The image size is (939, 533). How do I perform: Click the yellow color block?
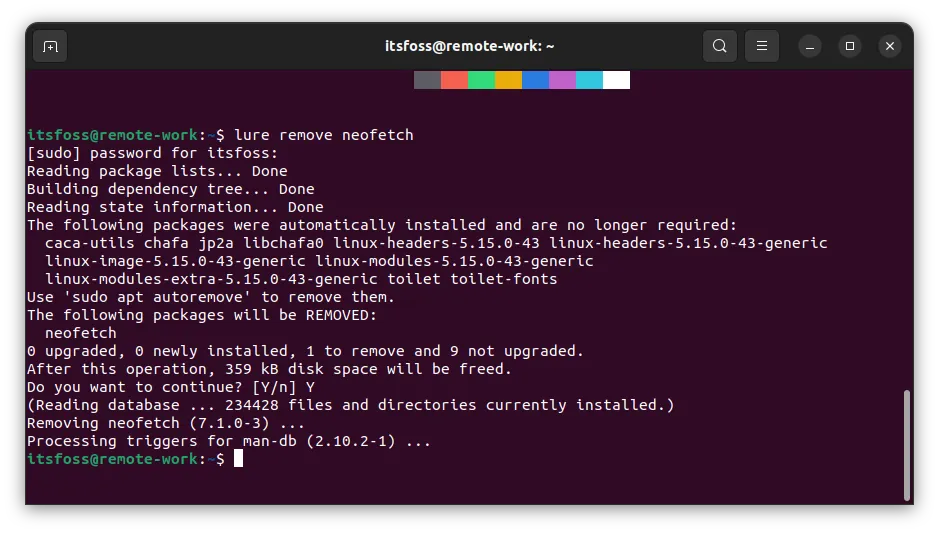[x=508, y=80]
